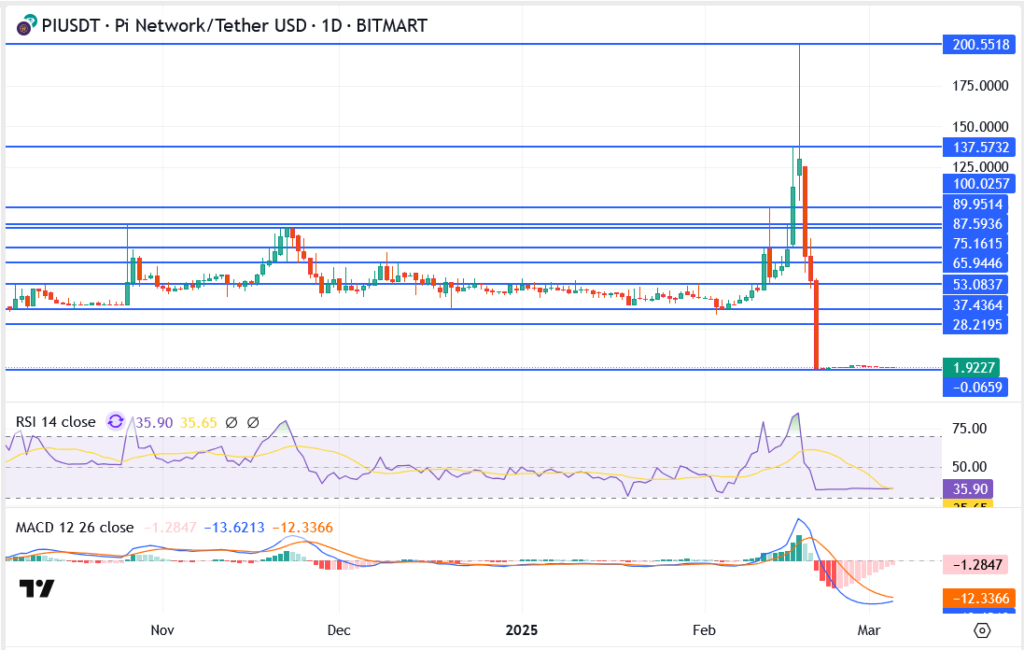Click the Feb label on the time axis
The height and width of the screenshot is (650, 1024).
704,631
